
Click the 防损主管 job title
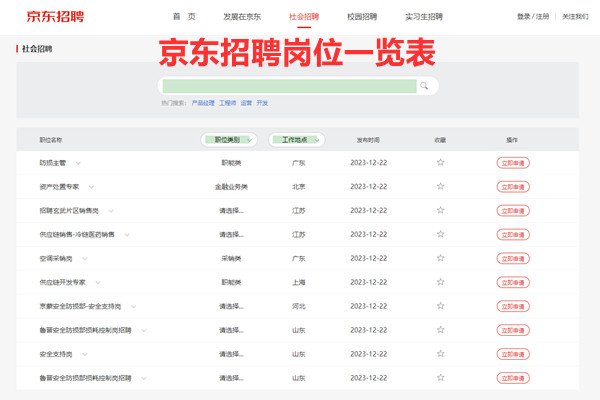tap(53, 163)
